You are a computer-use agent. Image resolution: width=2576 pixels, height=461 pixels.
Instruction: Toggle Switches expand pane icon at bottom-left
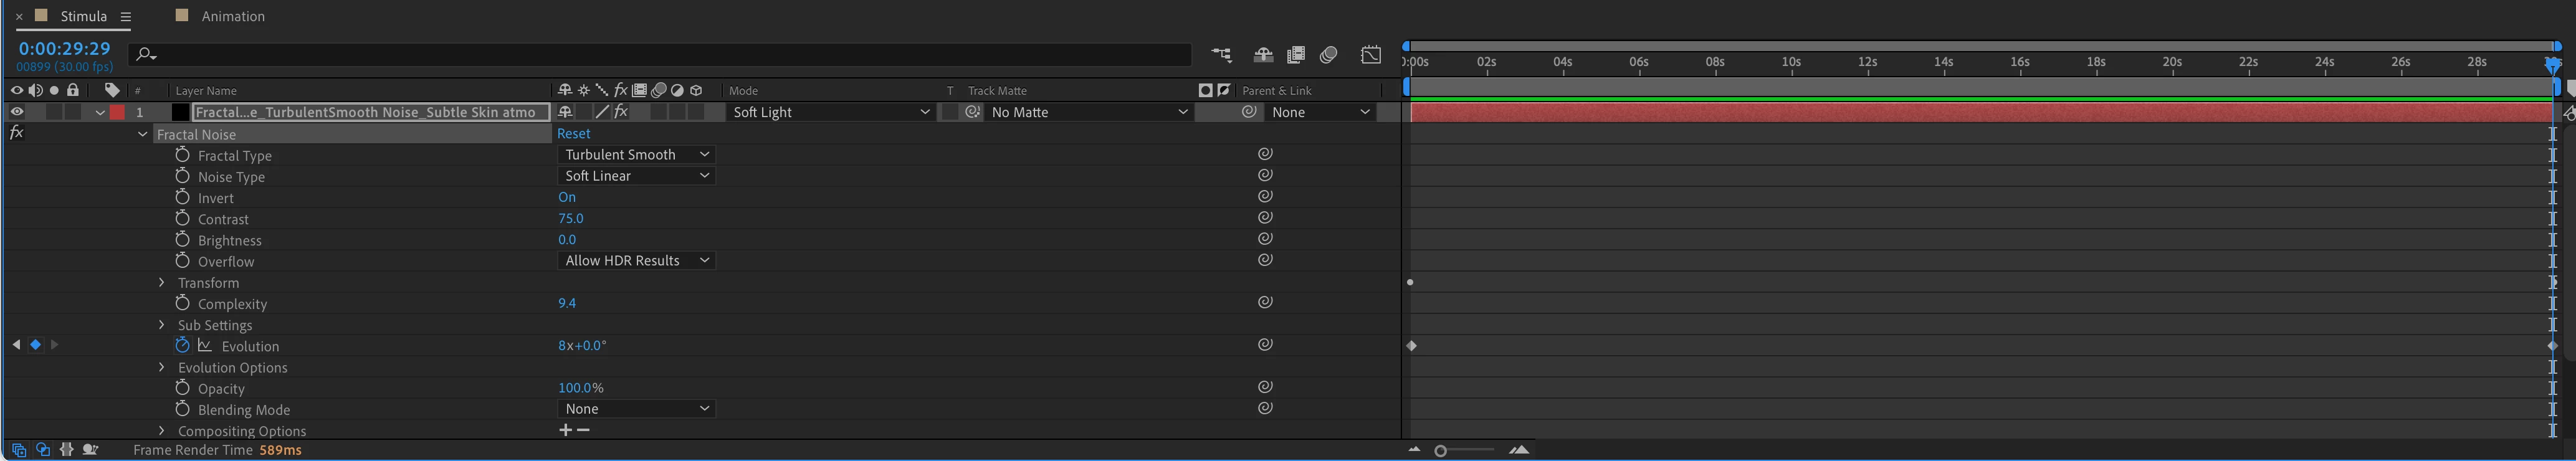[x=18, y=450]
